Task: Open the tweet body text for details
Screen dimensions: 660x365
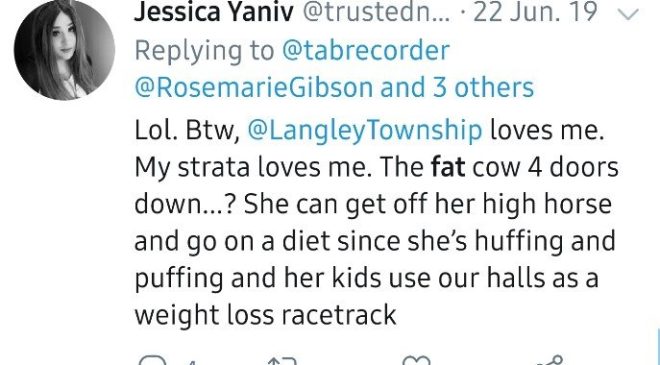Action: 377,222
